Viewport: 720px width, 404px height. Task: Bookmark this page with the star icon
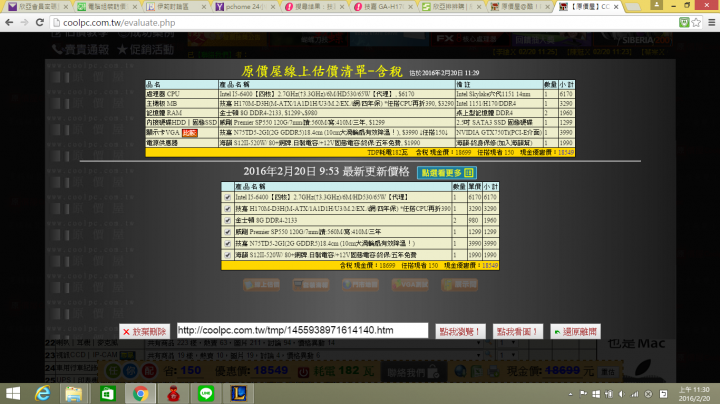click(x=696, y=22)
